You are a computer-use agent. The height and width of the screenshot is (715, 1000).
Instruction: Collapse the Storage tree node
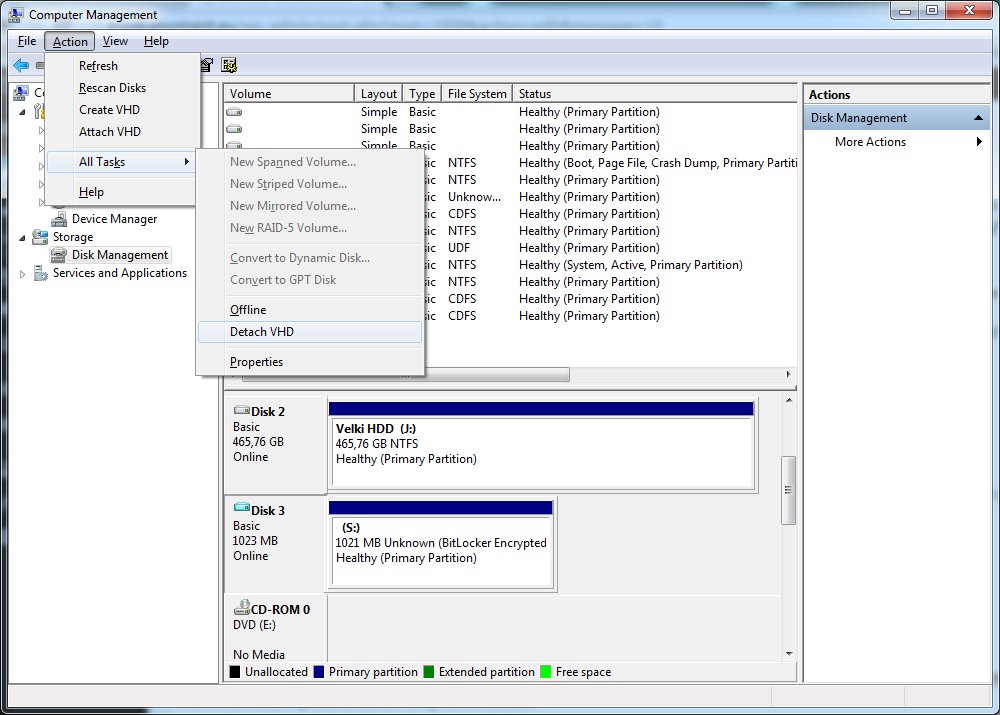point(23,237)
